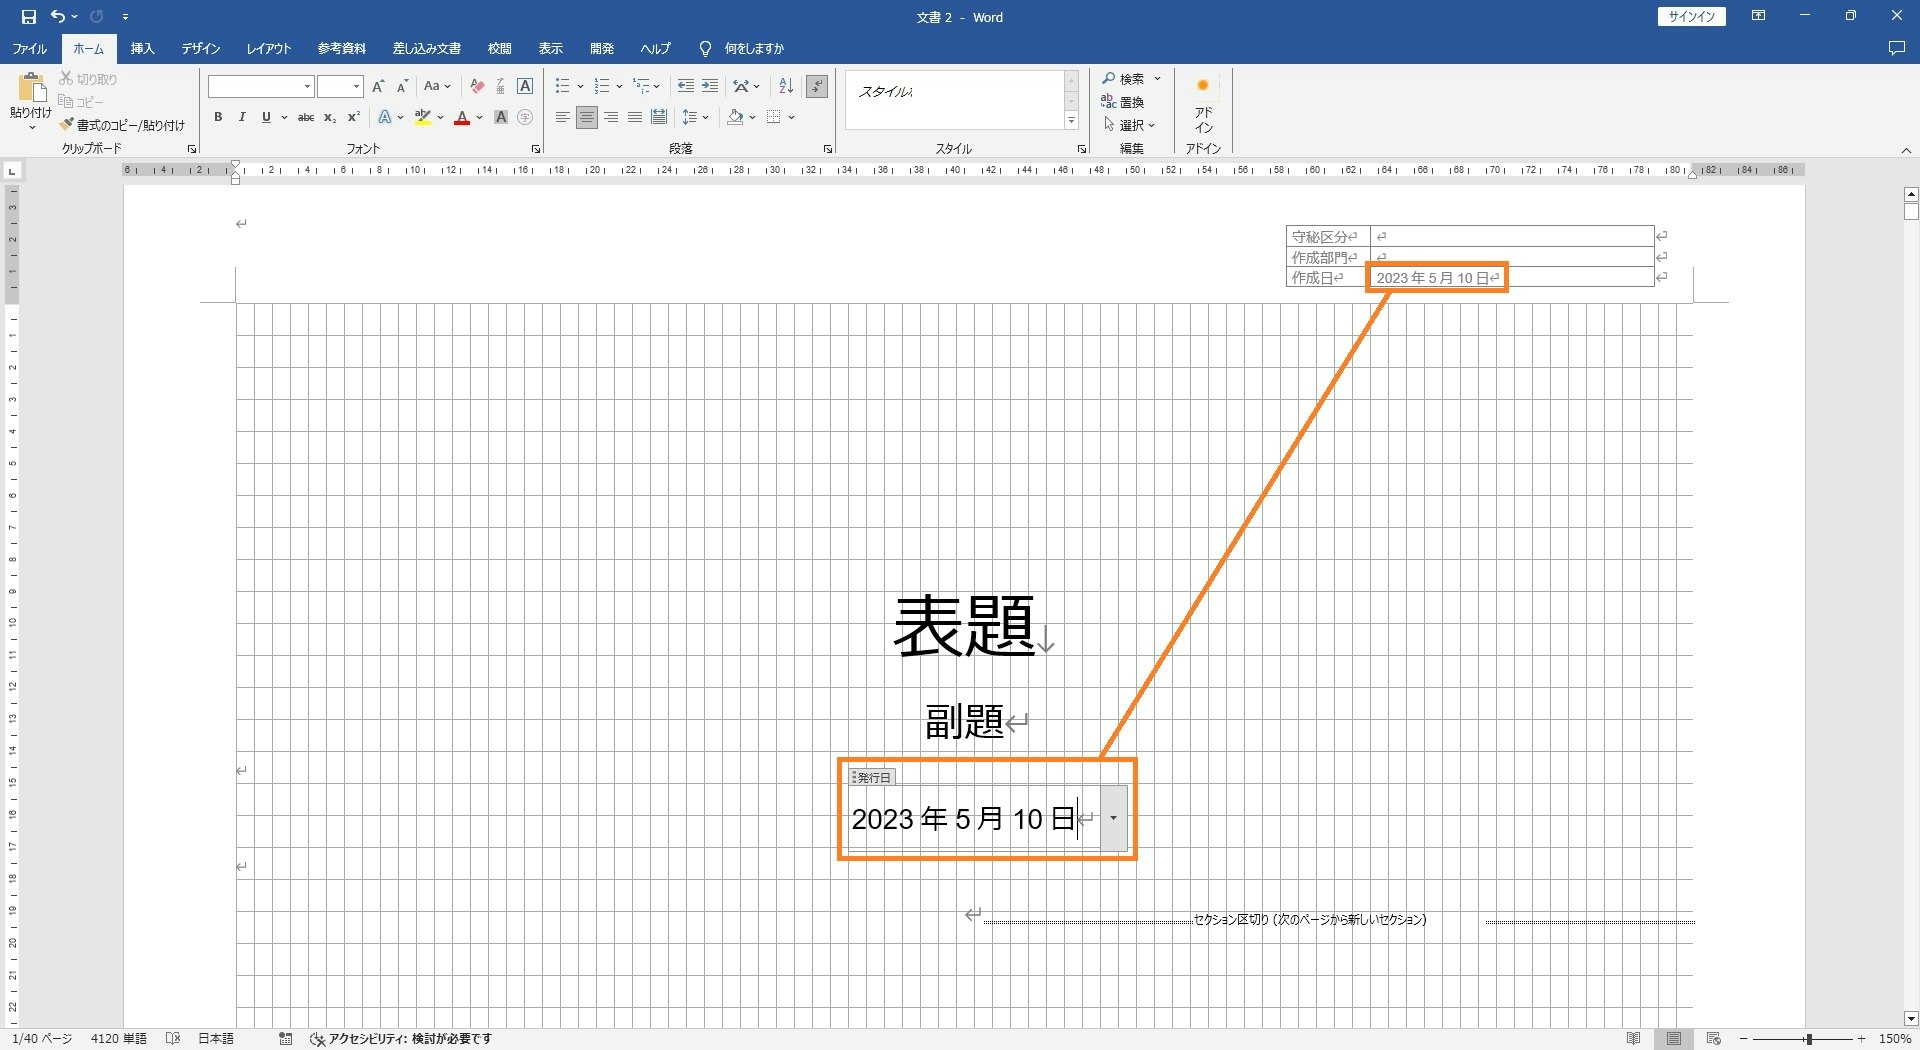Click the サインイン button
1920x1050 pixels.
click(1691, 16)
